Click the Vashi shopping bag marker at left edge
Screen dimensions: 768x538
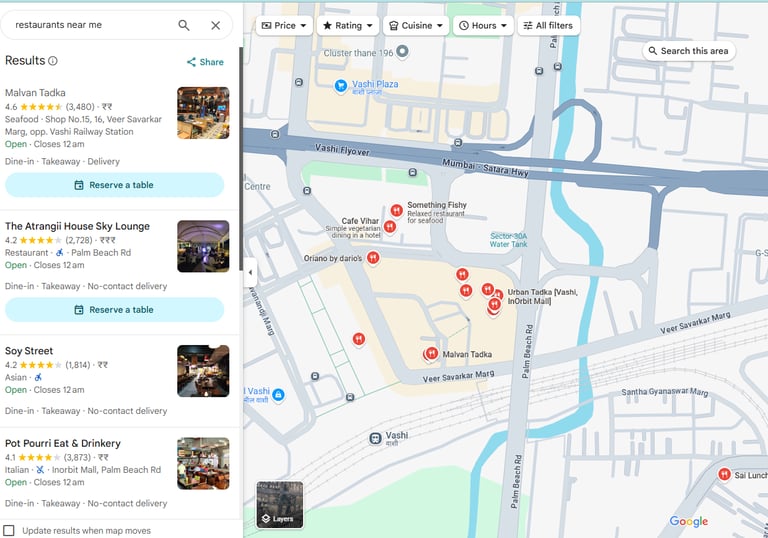coord(278,394)
